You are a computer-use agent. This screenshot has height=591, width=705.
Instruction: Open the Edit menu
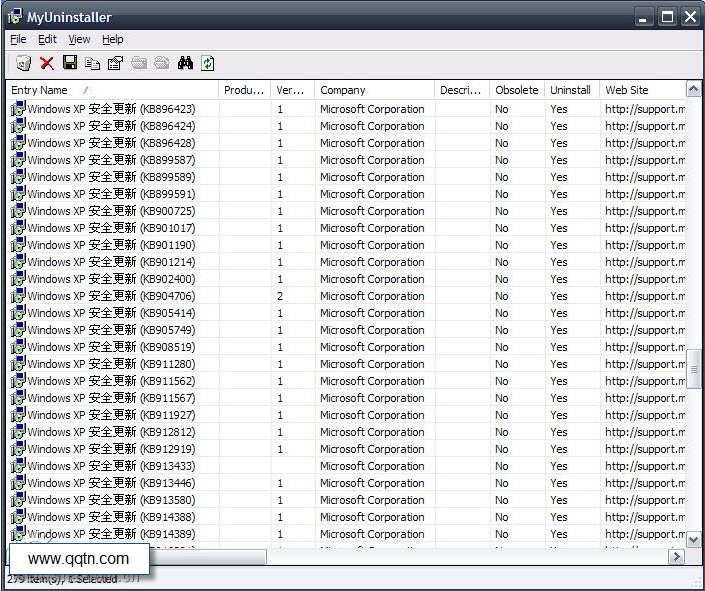tap(47, 40)
